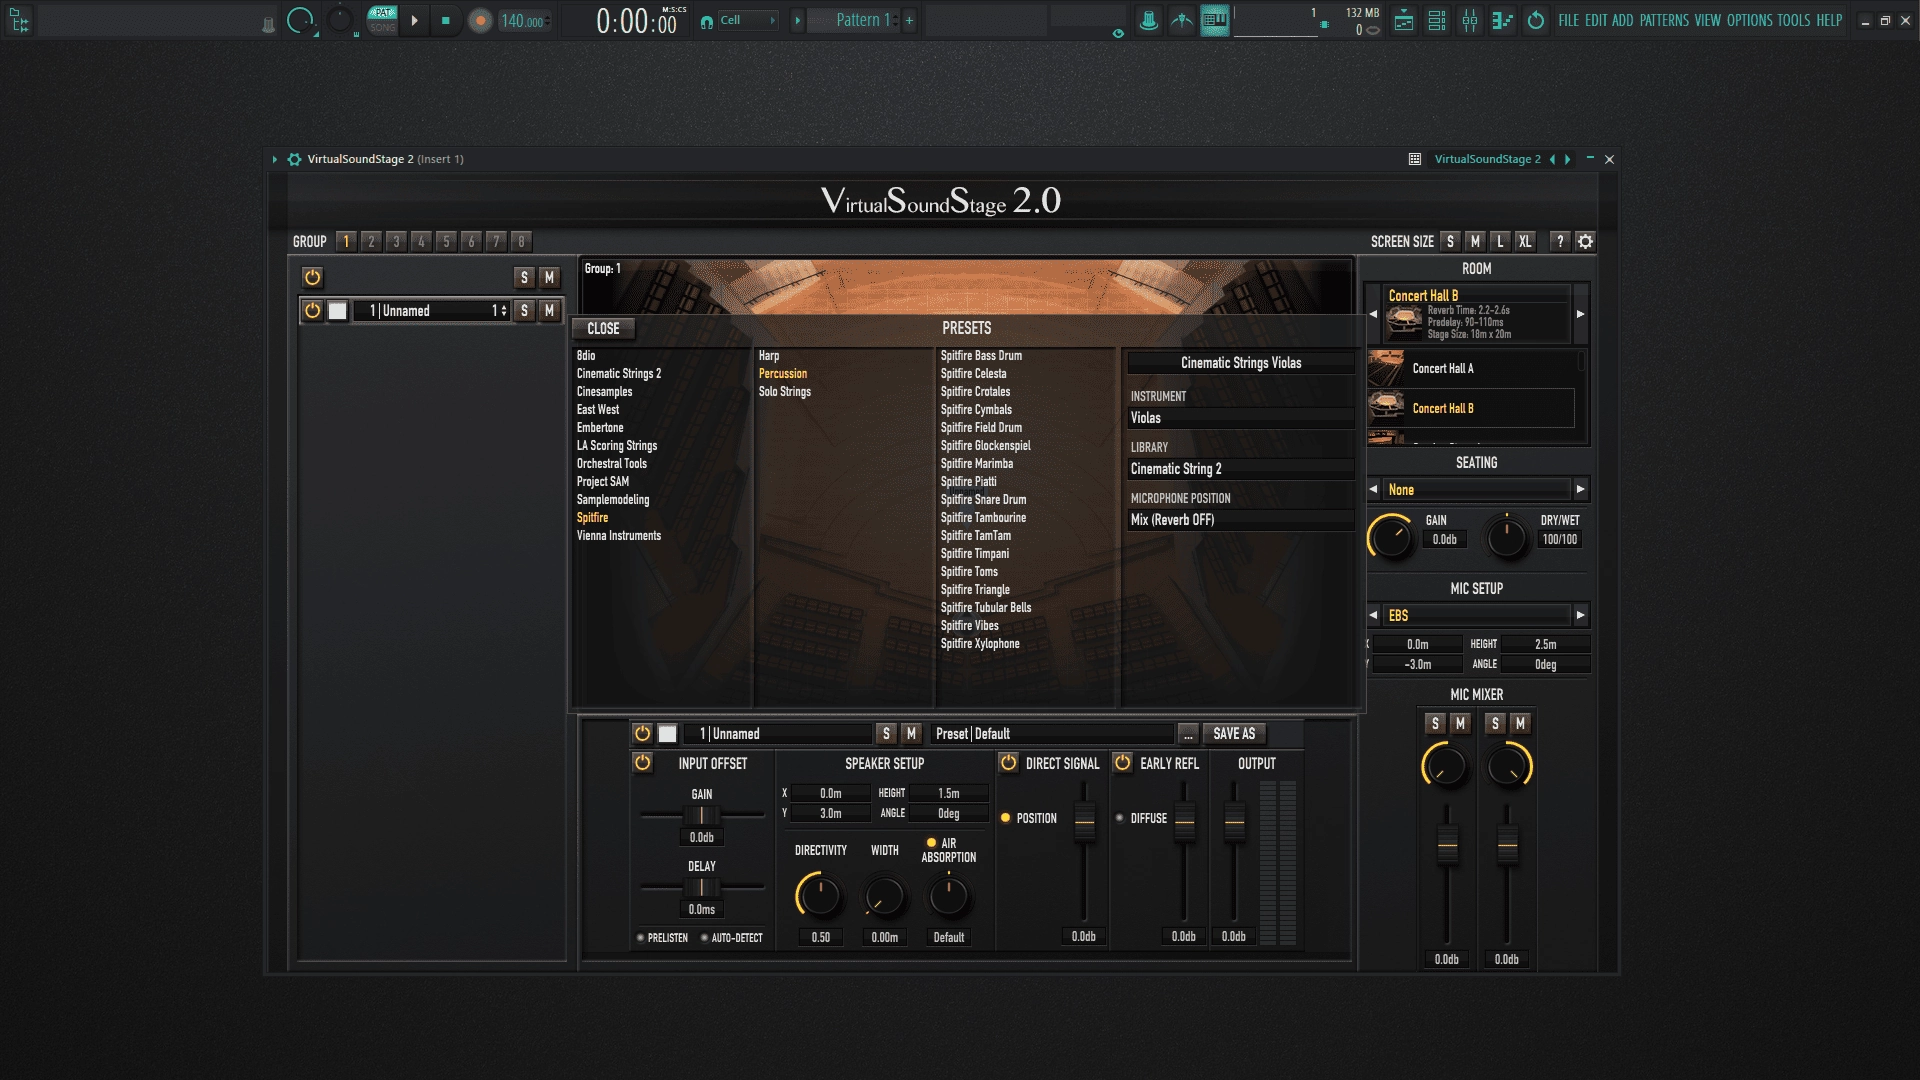The height and width of the screenshot is (1080, 1920).
Task: Arm the Record button
Action: (x=480, y=21)
